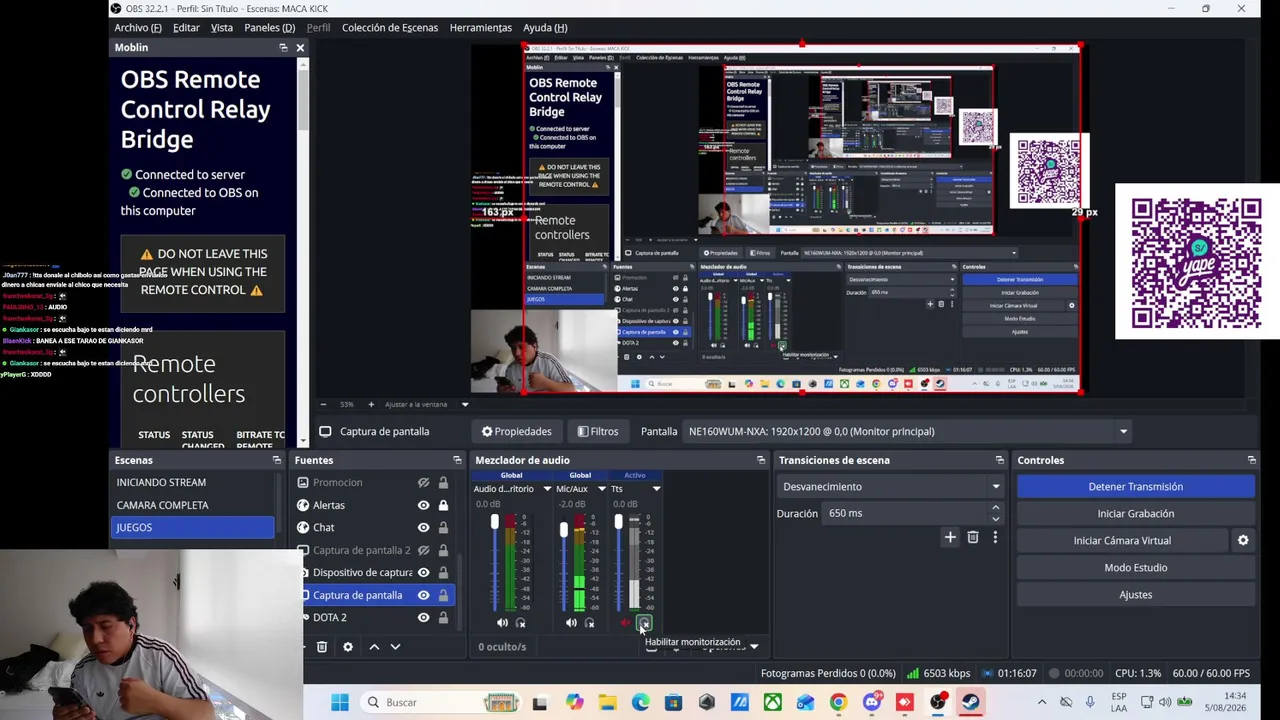
Task: Move selected source down
Action: coord(395,647)
